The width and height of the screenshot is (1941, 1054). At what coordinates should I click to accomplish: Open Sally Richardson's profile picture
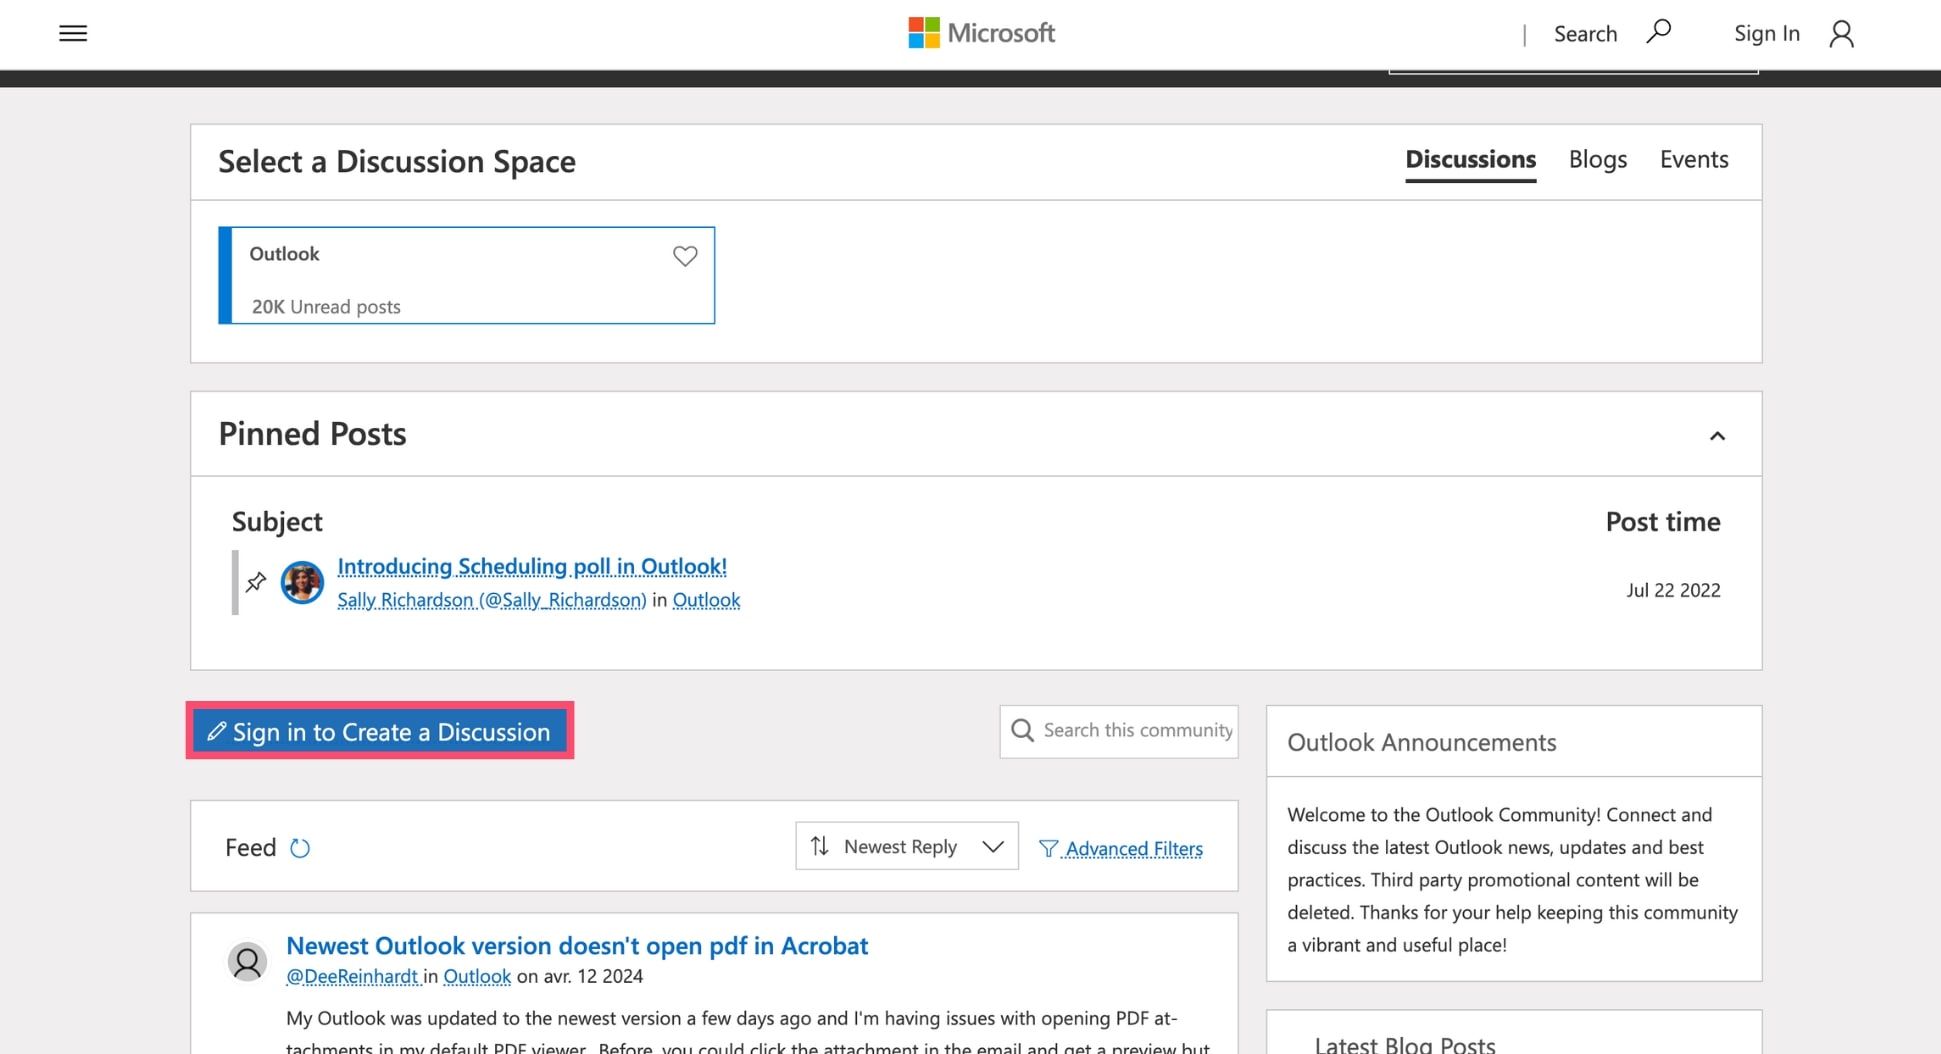[x=302, y=582]
